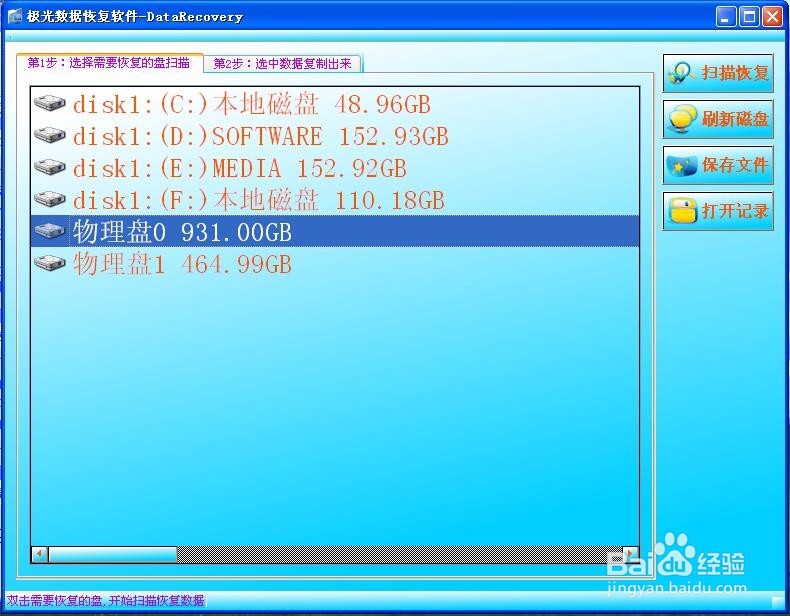
Task: Click the drive icon beside disk1 (F:)
Action: 50,199
